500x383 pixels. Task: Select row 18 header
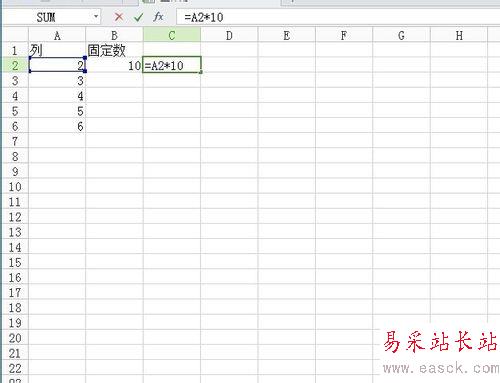pos(15,308)
